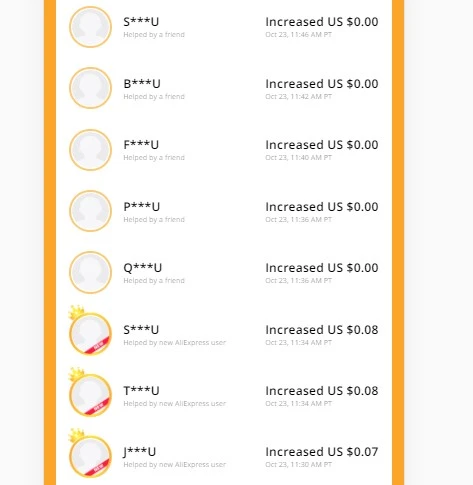
Task: Click the B***U username
Action: coord(142,84)
